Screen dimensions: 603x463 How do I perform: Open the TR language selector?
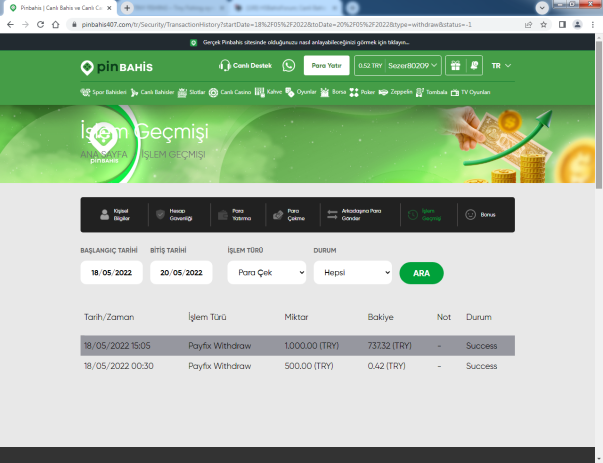pos(501,66)
